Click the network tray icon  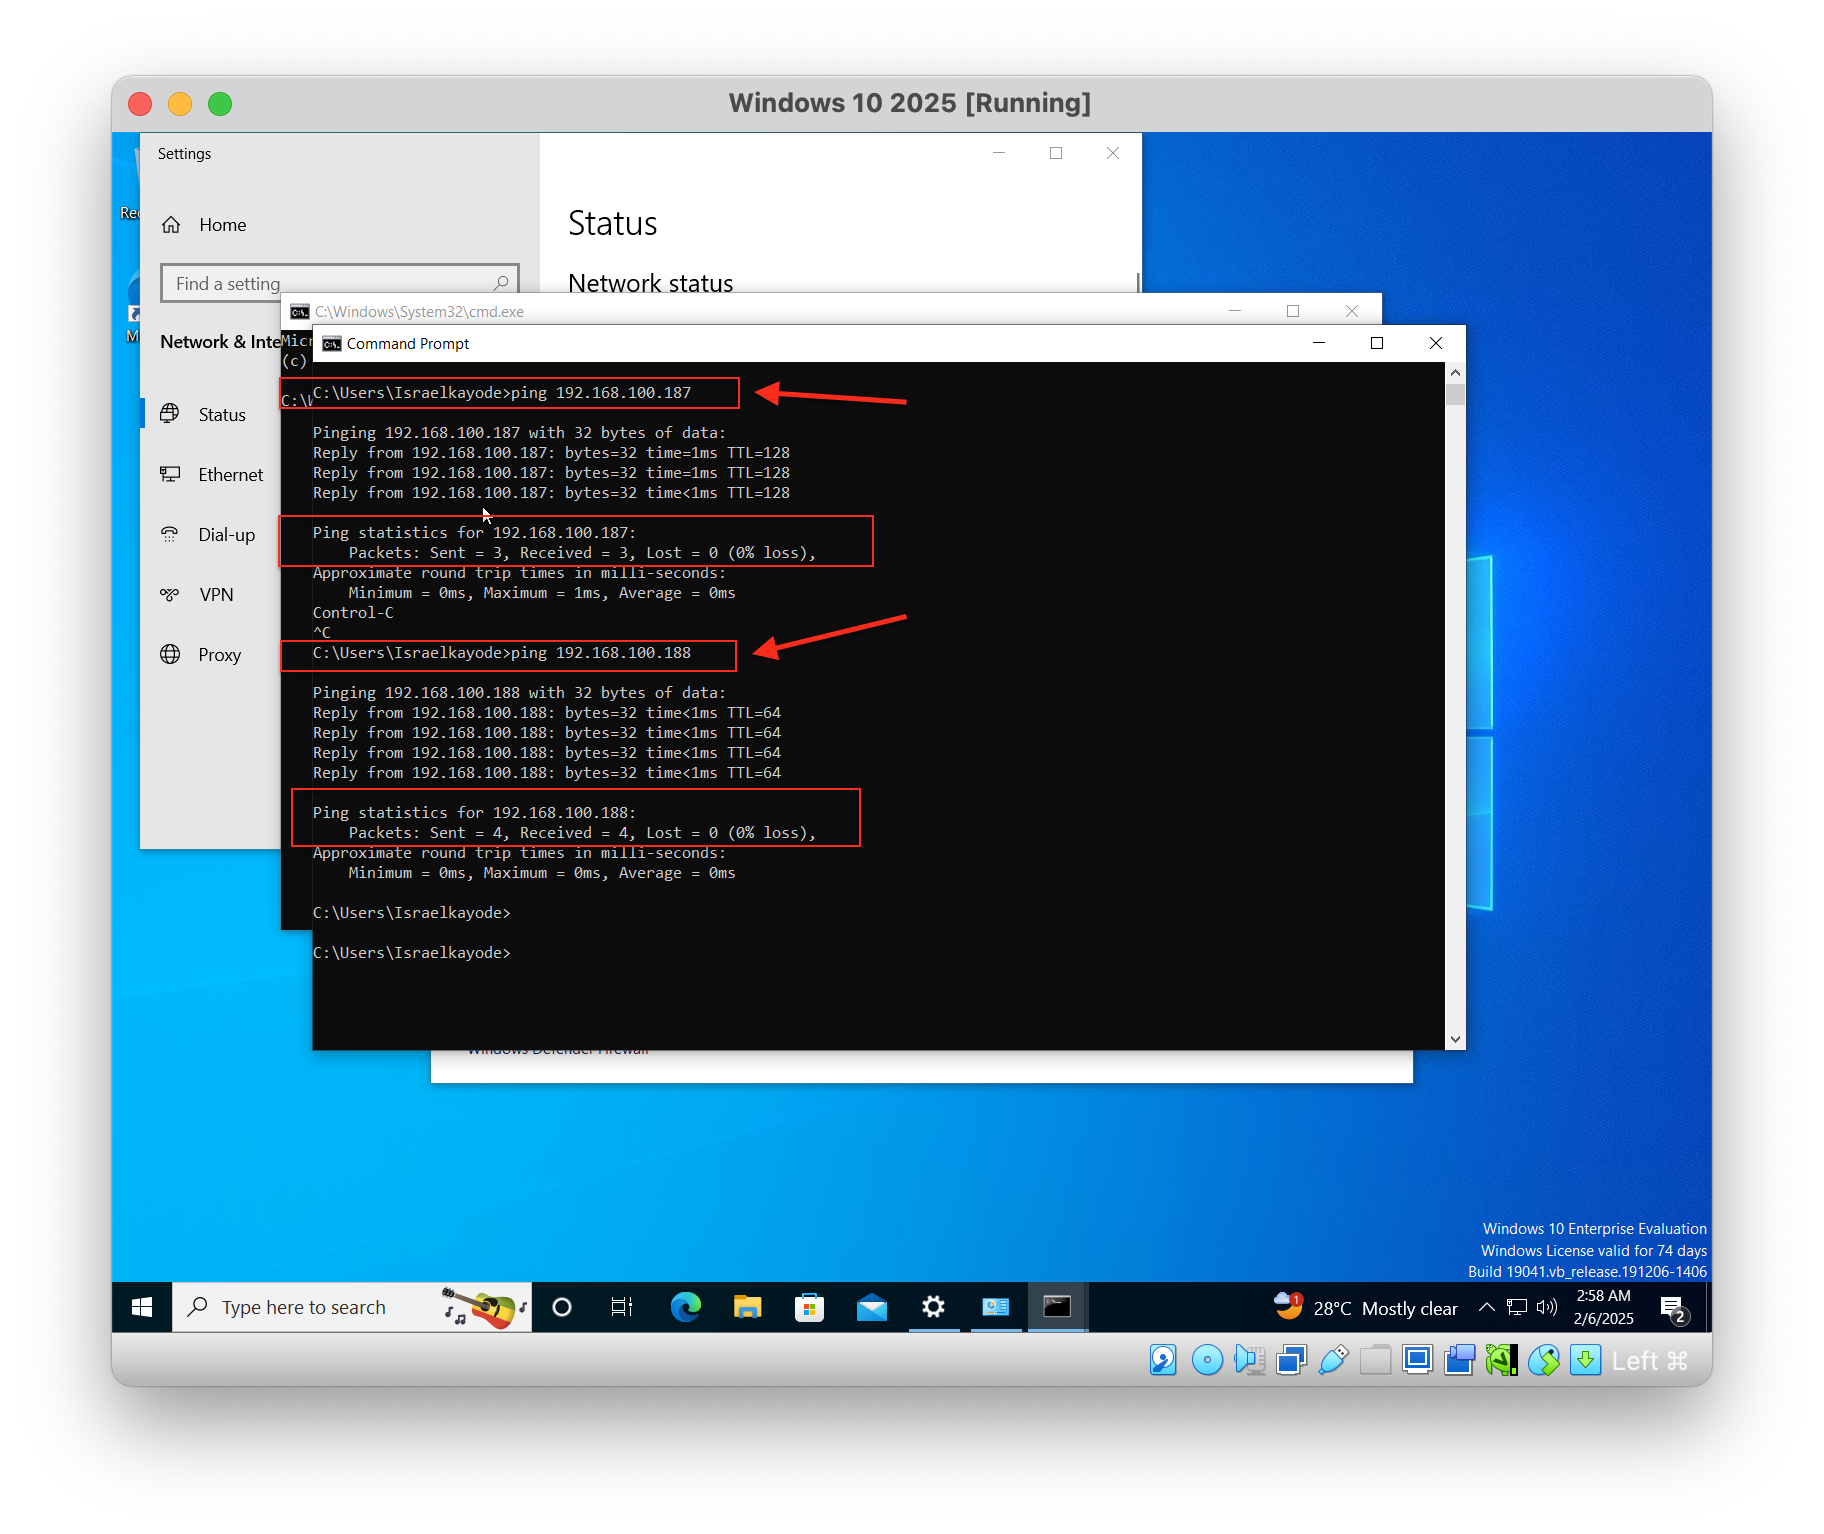tap(1517, 1307)
